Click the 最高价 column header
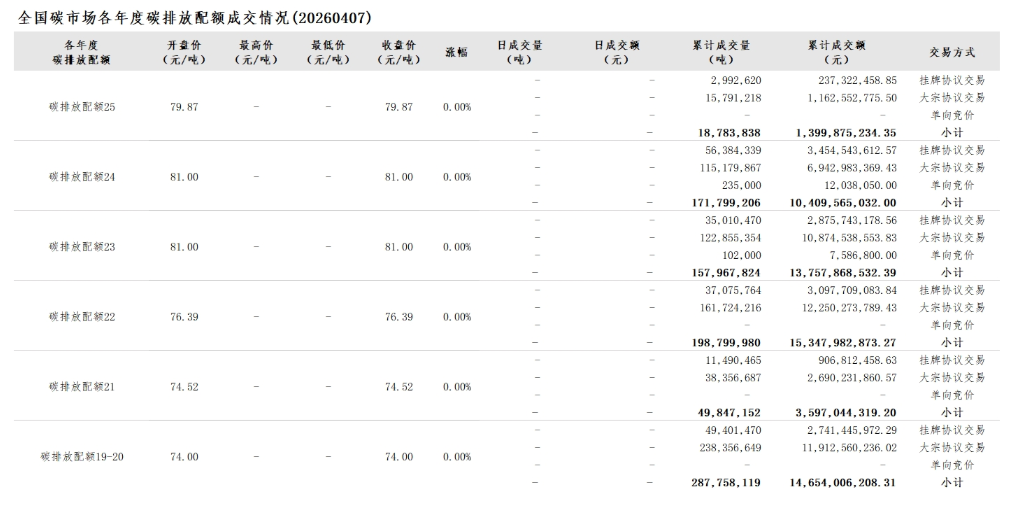The height and width of the screenshot is (517, 1026). pyautogui.click(x=256, y=52)
